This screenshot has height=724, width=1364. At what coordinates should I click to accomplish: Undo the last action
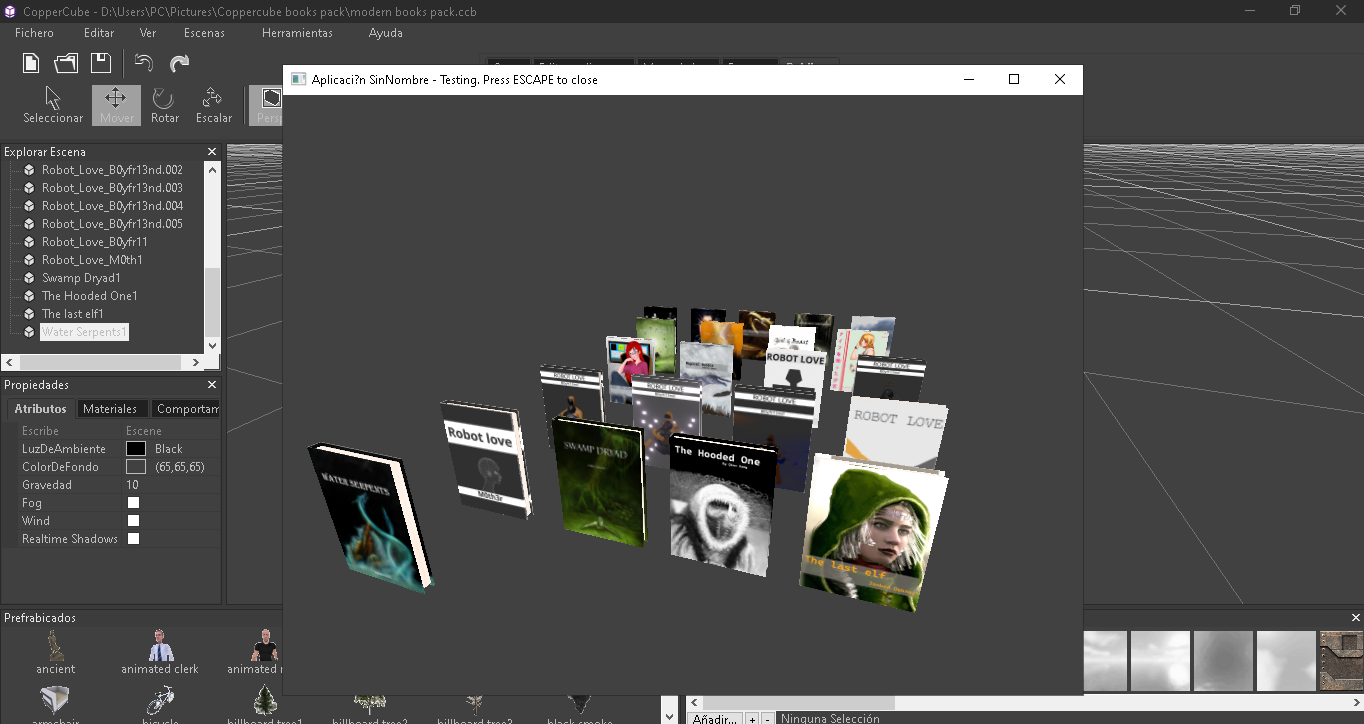click(x=144, y=63)
